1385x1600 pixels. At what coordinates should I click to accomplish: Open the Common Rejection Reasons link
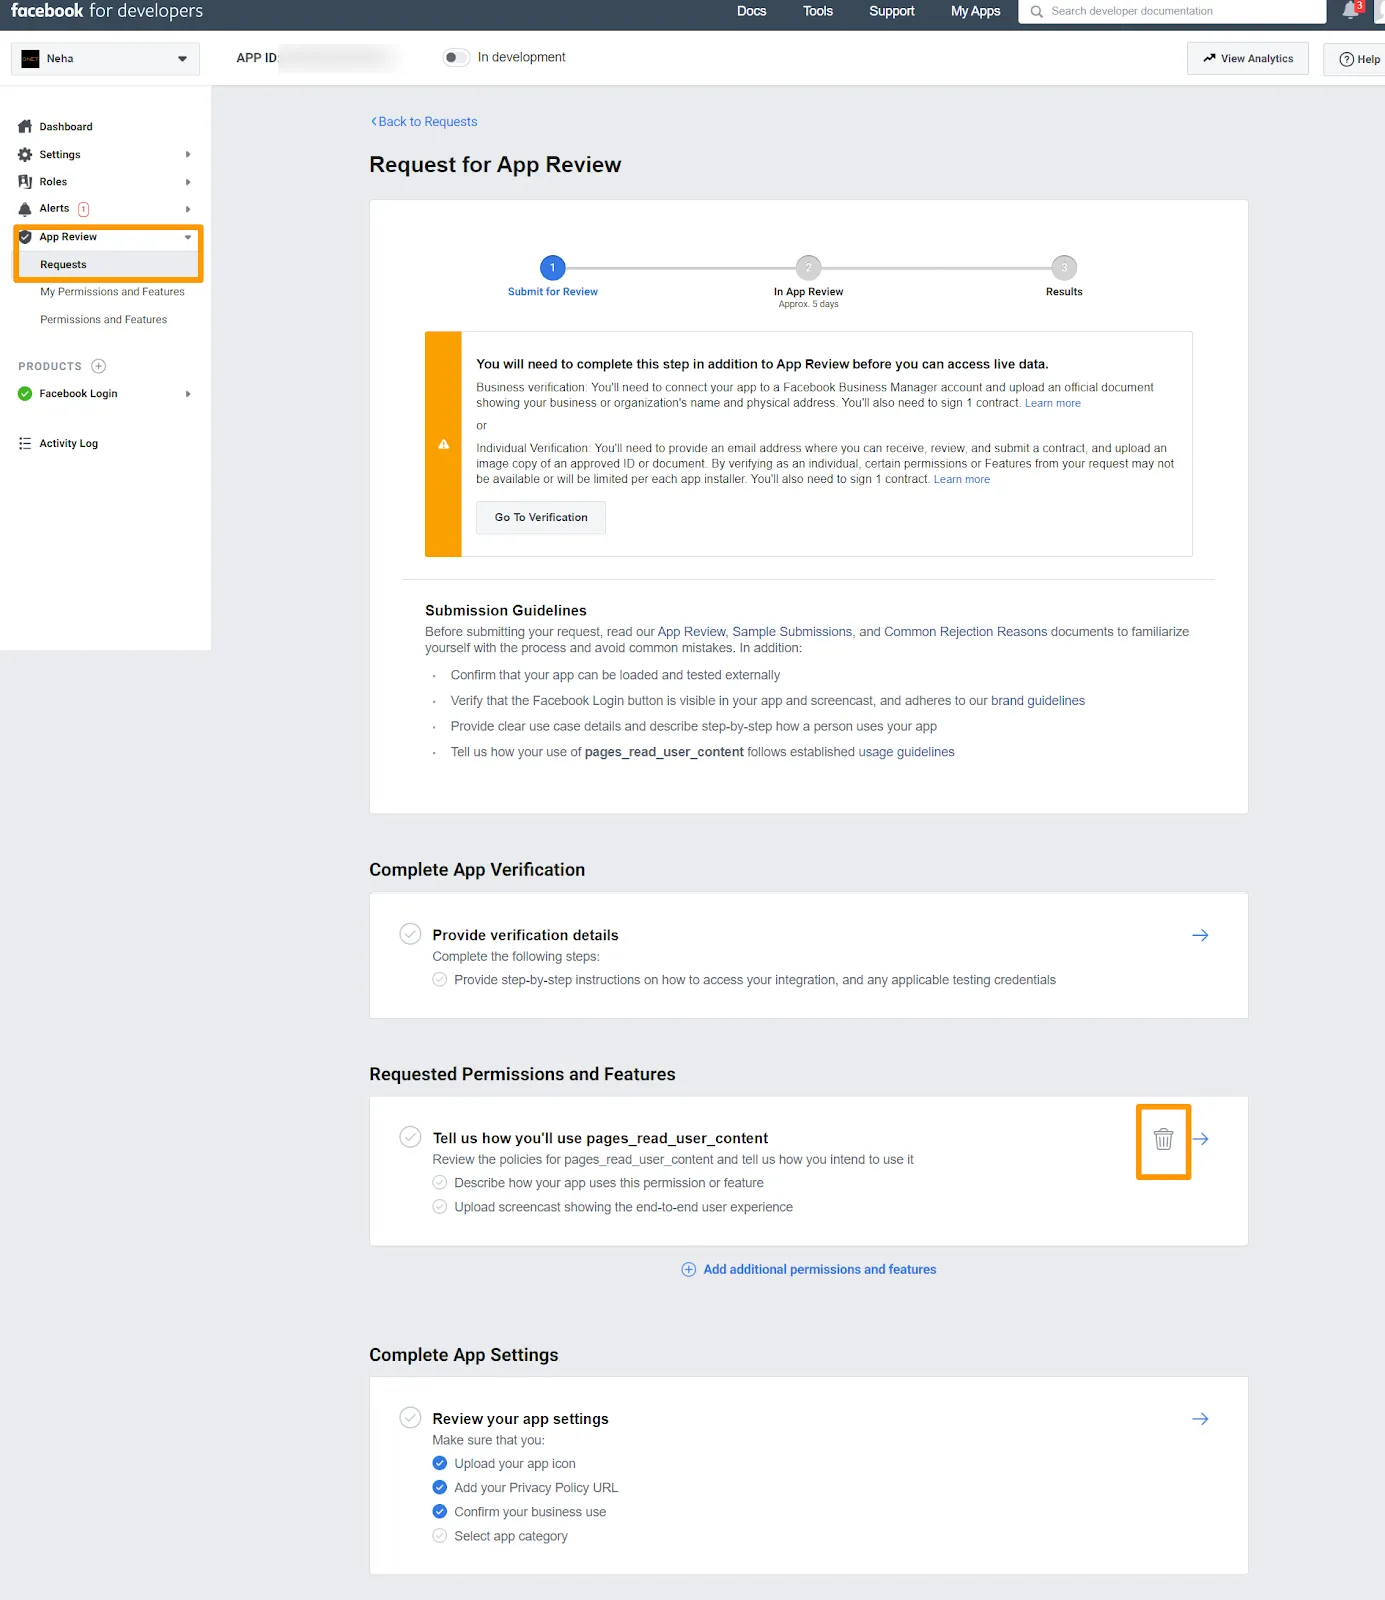pyautogui.click(x=966, y=632)
